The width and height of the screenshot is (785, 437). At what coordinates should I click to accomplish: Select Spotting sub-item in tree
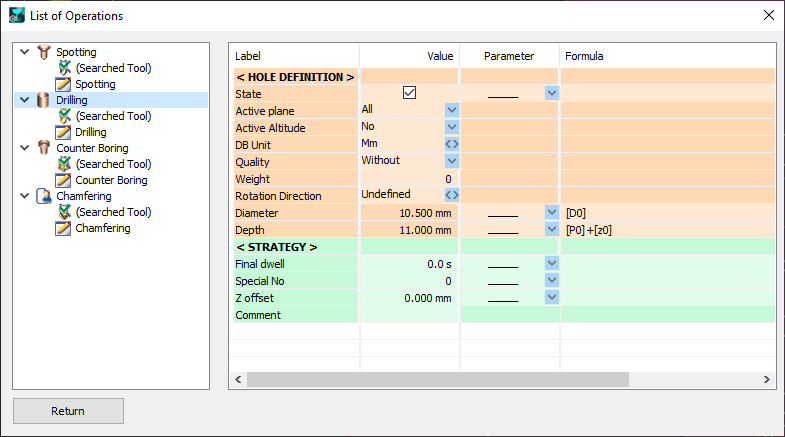tap(95, 84)
